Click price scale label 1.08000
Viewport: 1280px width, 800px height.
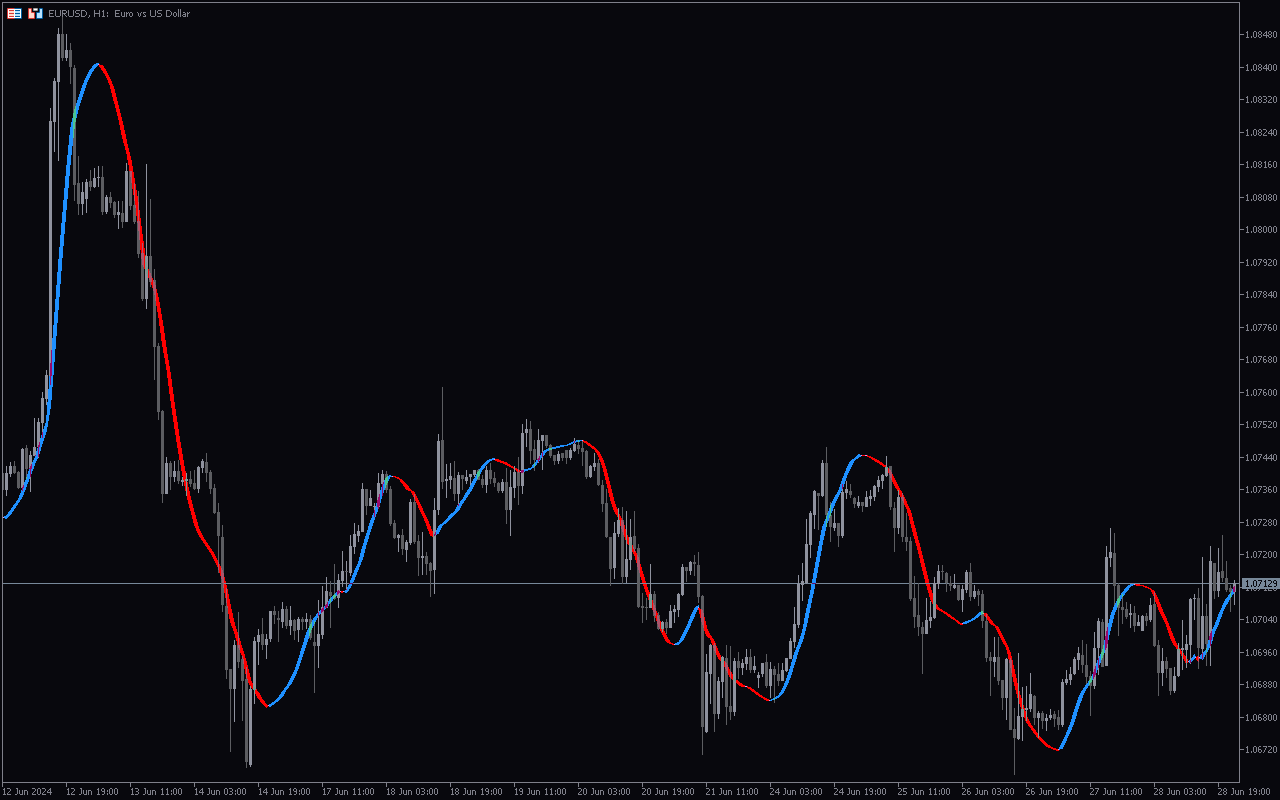[x=1261, y=230]
